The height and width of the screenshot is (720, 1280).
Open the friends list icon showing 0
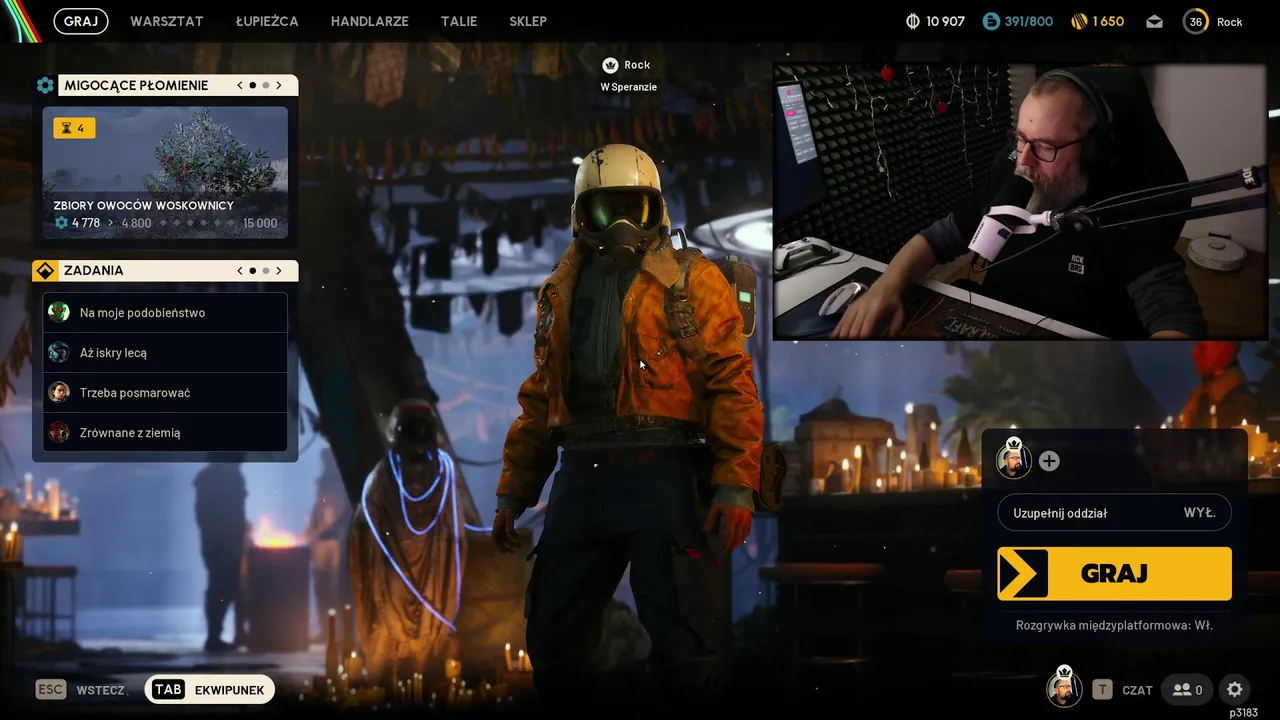(x=1188, y=690)
